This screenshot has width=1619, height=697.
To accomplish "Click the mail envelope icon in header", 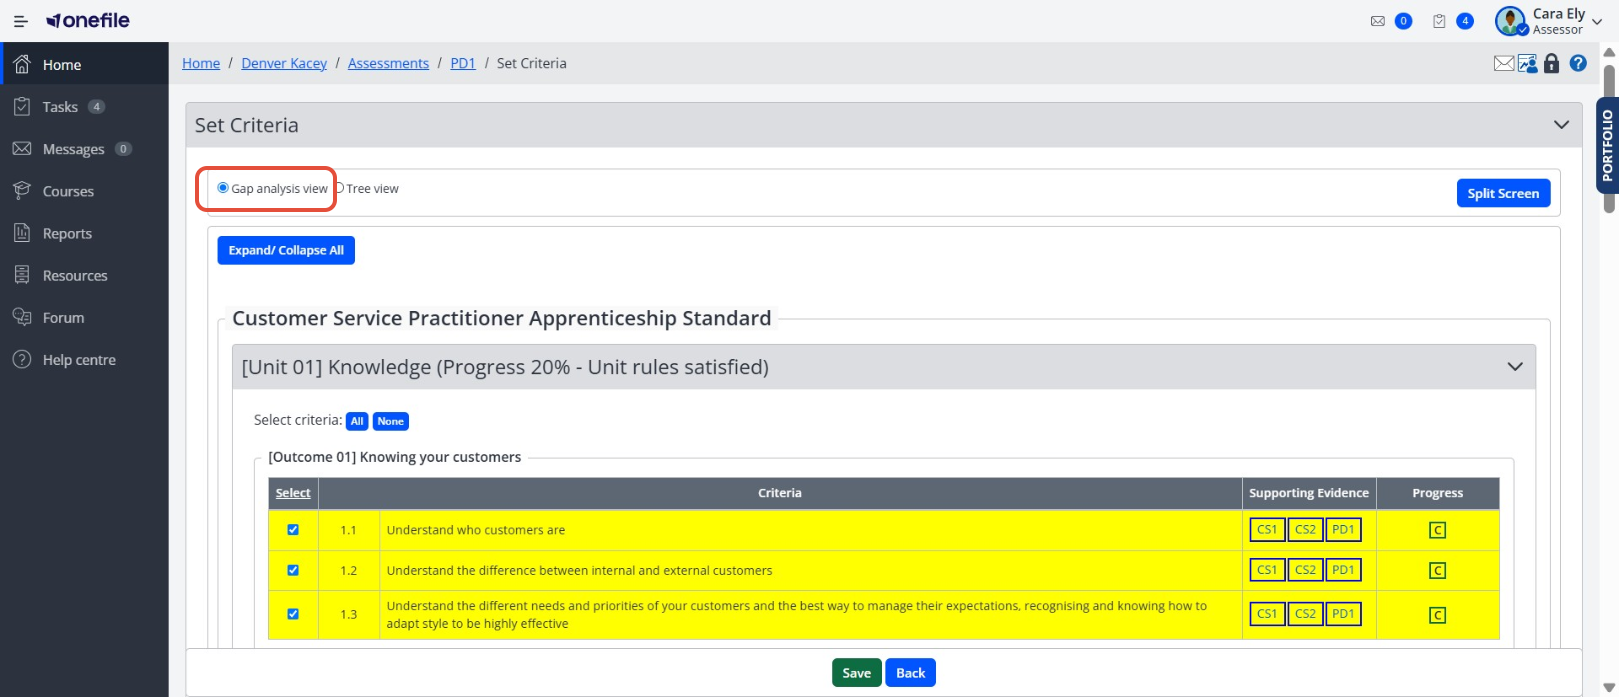I will (1378, 21).
